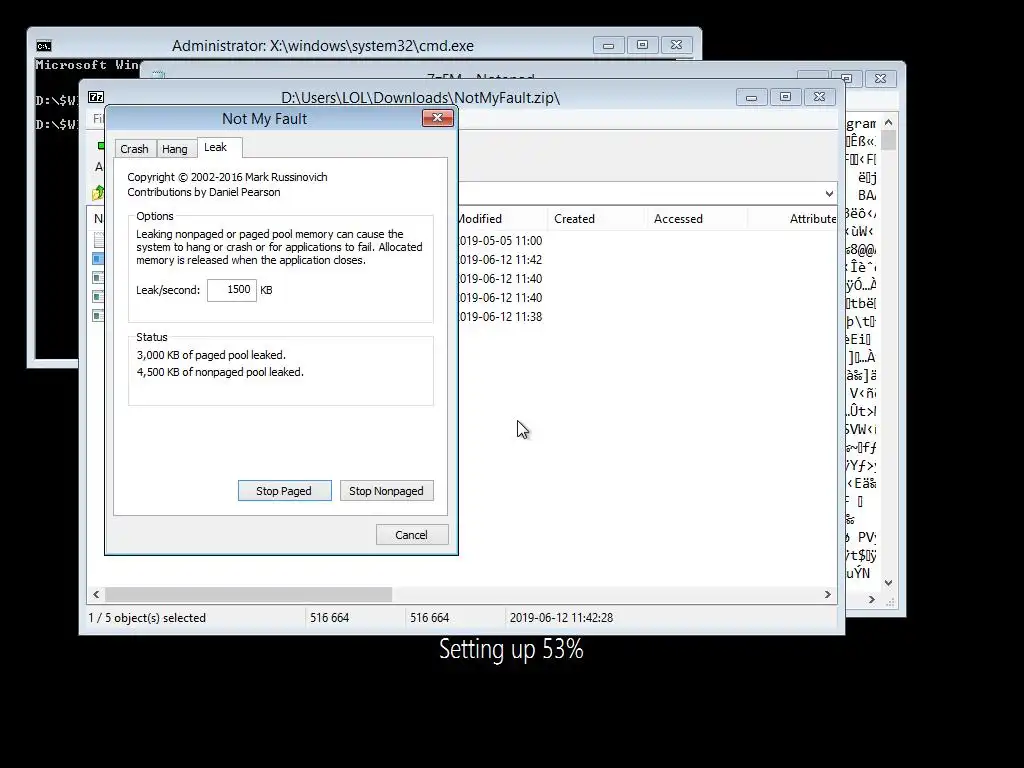The height and width of the screenshot is (768, 1024).
Task: Sort 7-Zip list by Created column
Action: tap(596, 219)
